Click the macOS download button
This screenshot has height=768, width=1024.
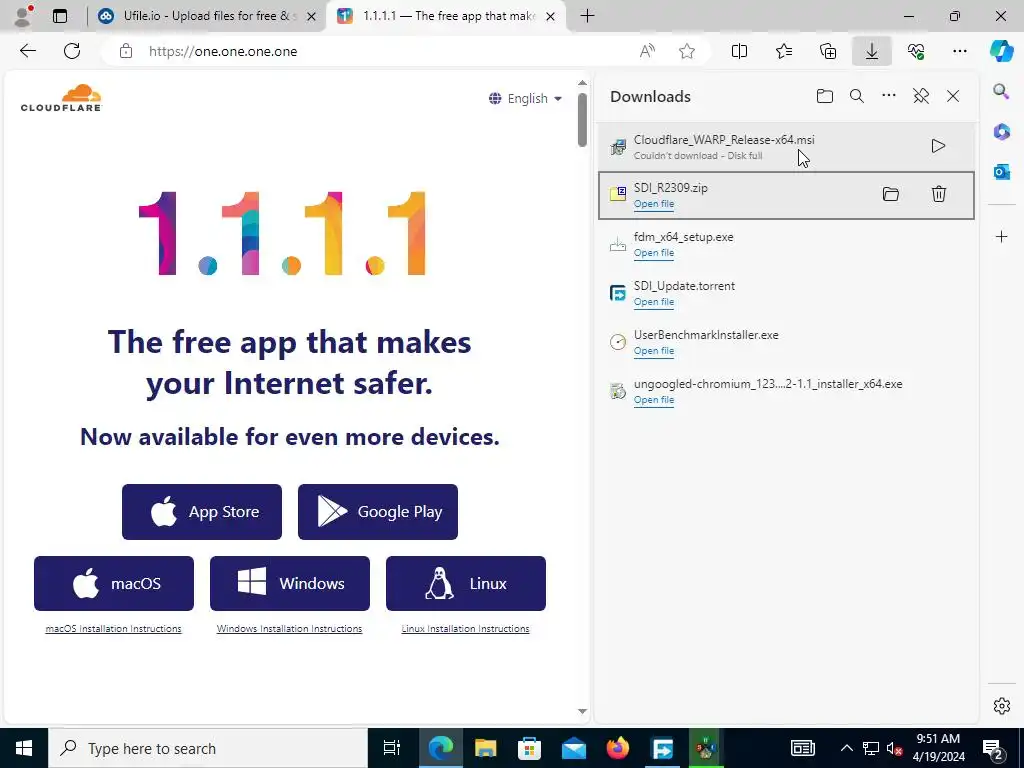(114, 583)
